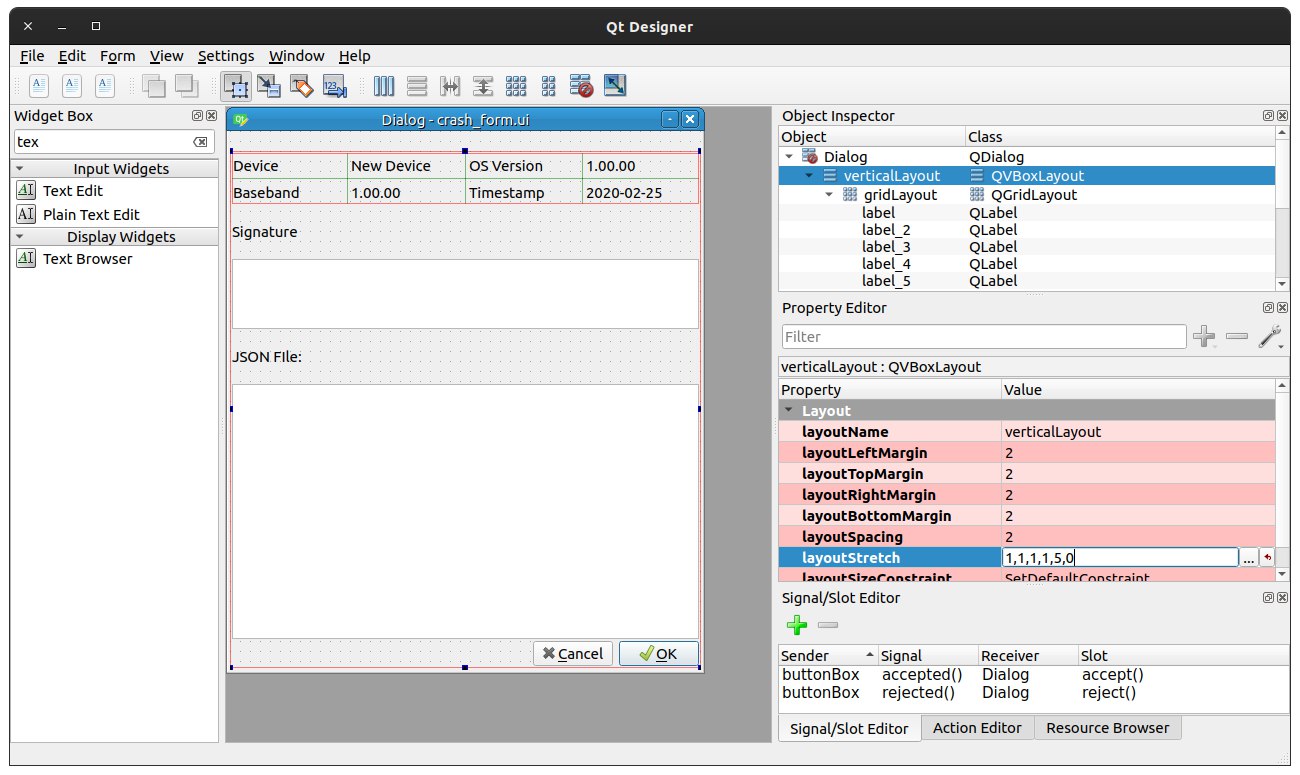Float the Object Inspector panel
Image resolution: width=1300 pixels, height=775 pixels.
[1268, 116]
